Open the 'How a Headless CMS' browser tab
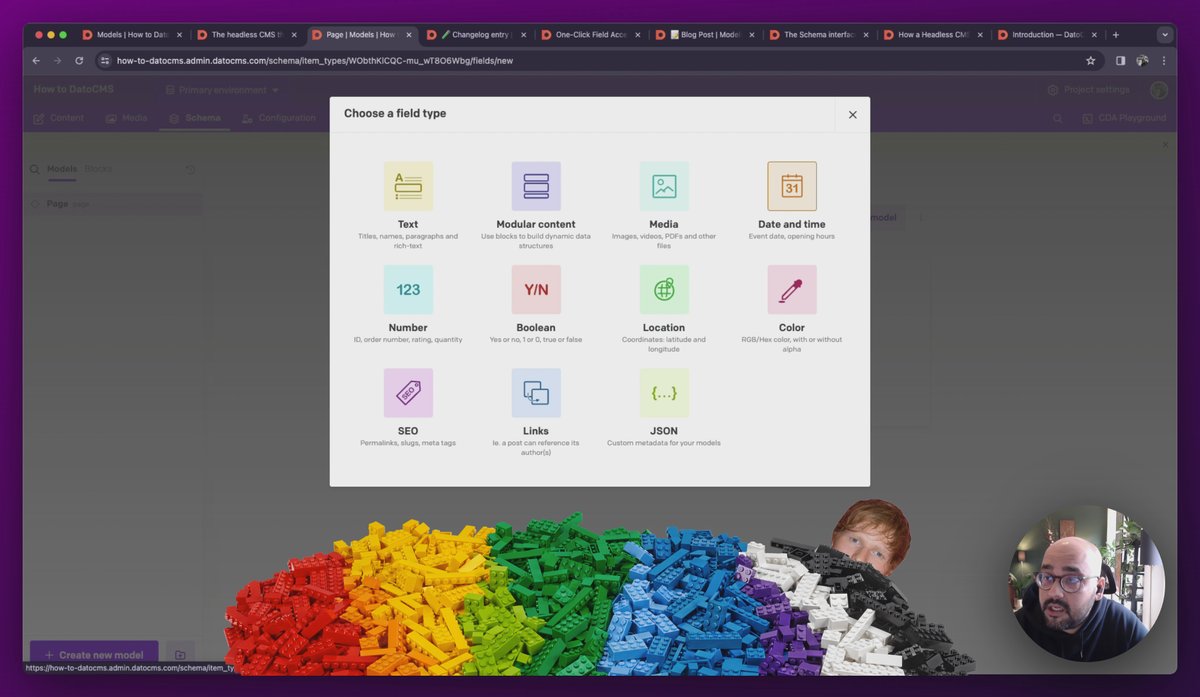1200x697 pixels. click(x=934, y=34)
